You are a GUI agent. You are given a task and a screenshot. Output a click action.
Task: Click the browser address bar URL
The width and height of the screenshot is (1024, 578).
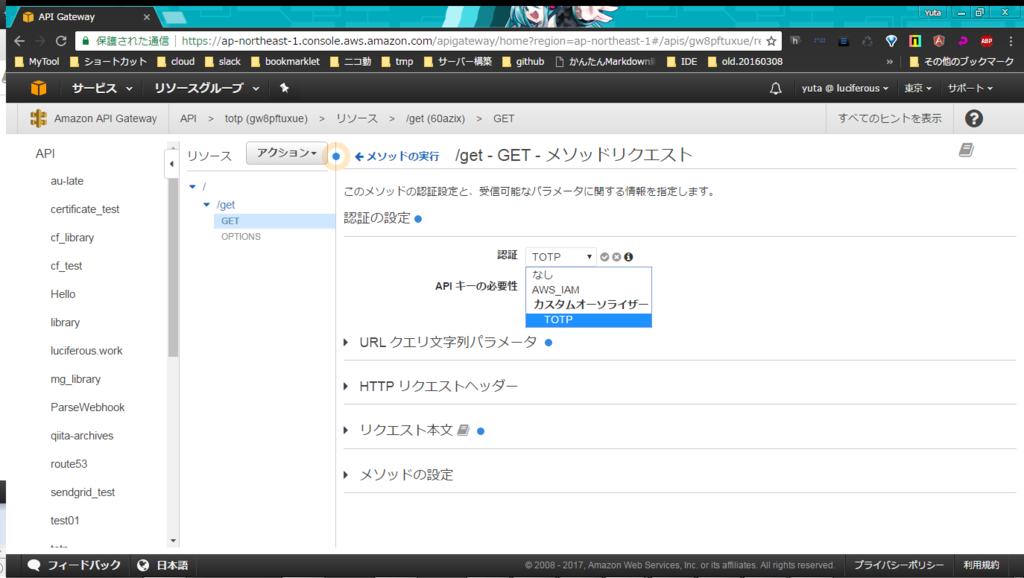click(x=470, y=40)
